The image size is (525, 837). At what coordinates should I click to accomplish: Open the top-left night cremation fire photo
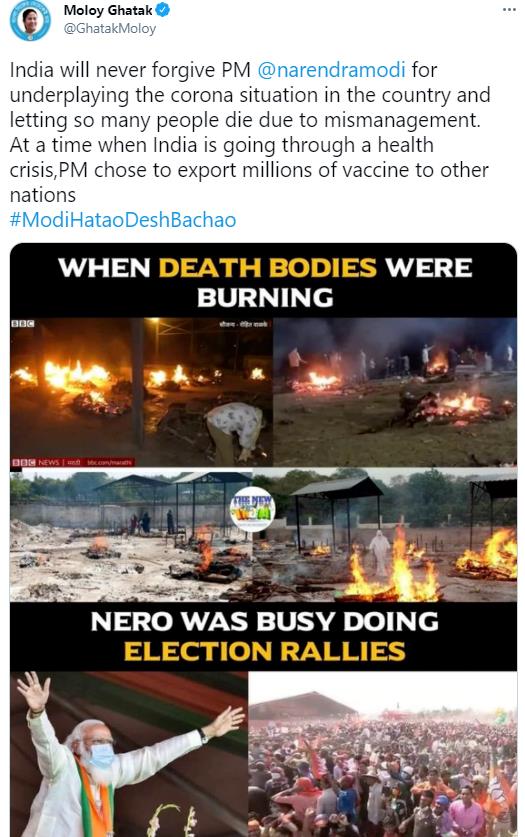(141, 392)
